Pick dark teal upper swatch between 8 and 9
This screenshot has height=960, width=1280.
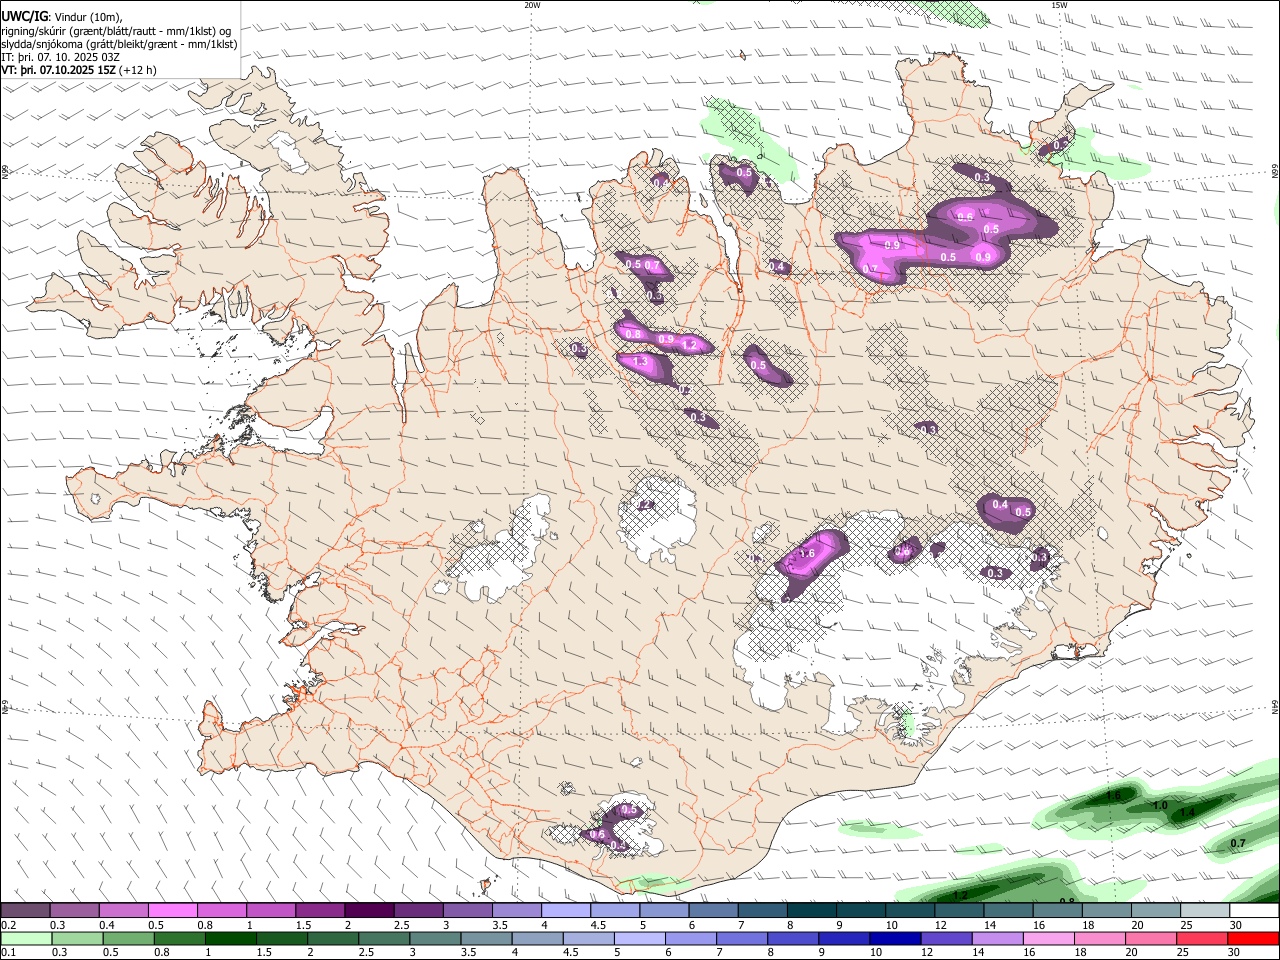tap(811, 911)
